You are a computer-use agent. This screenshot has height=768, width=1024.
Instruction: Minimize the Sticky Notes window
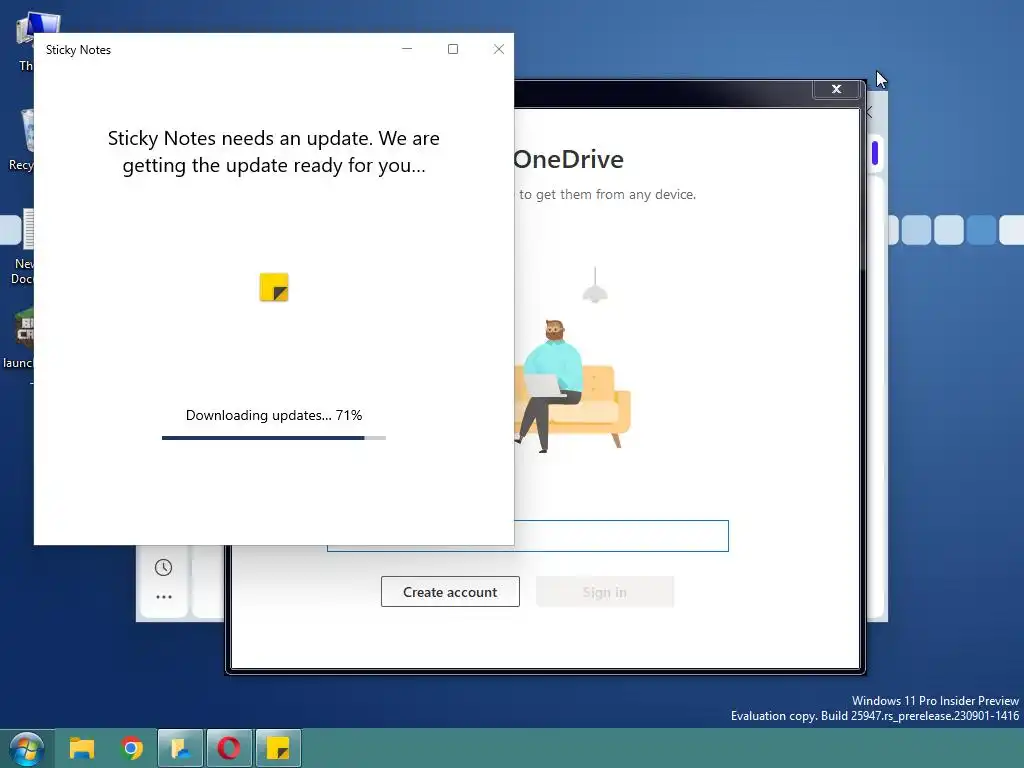coord(407,49)
